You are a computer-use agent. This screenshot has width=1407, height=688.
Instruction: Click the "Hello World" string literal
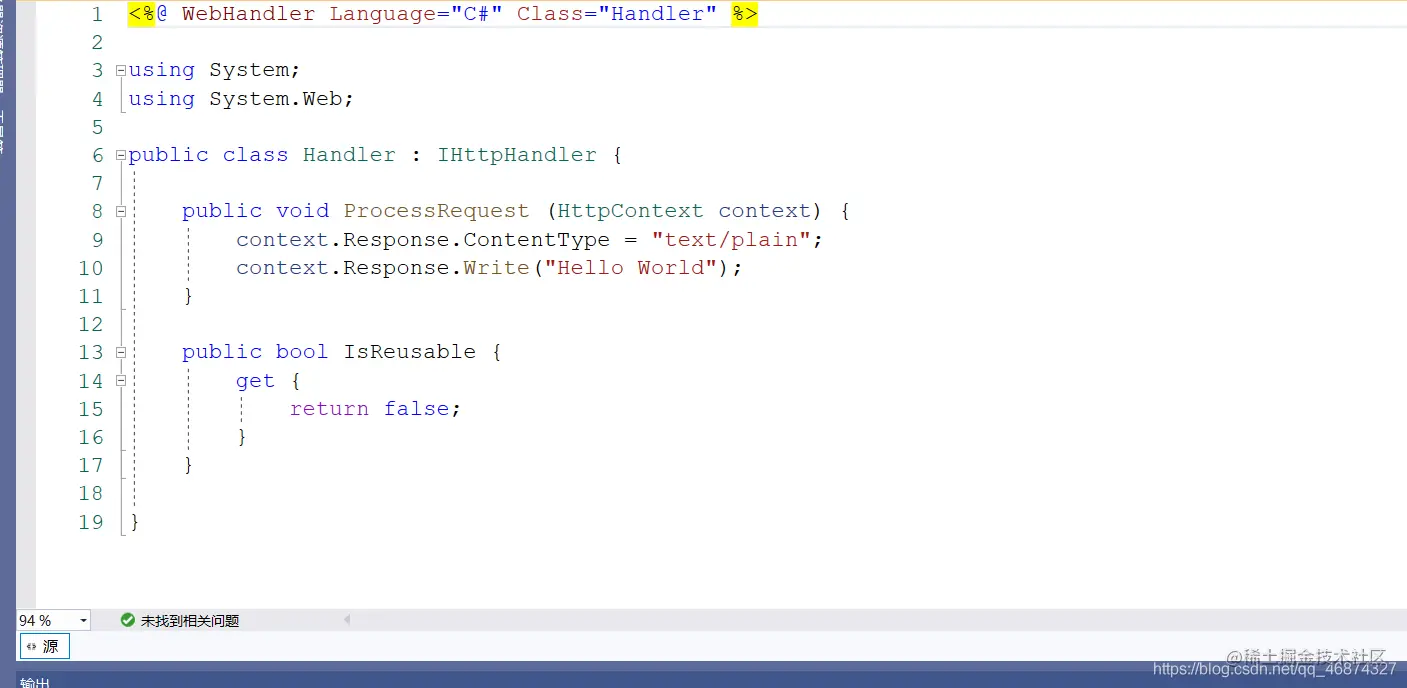coord(630,268)
